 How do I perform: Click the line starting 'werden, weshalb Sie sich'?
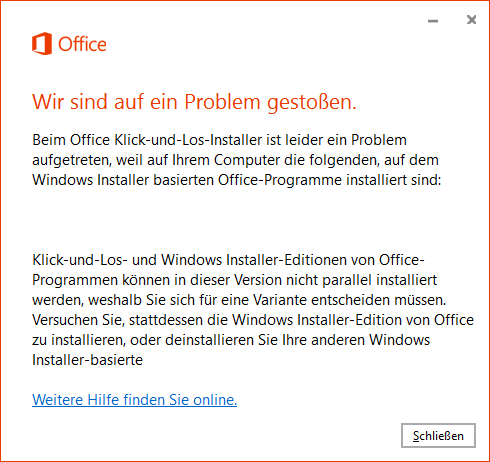[239, 300]
